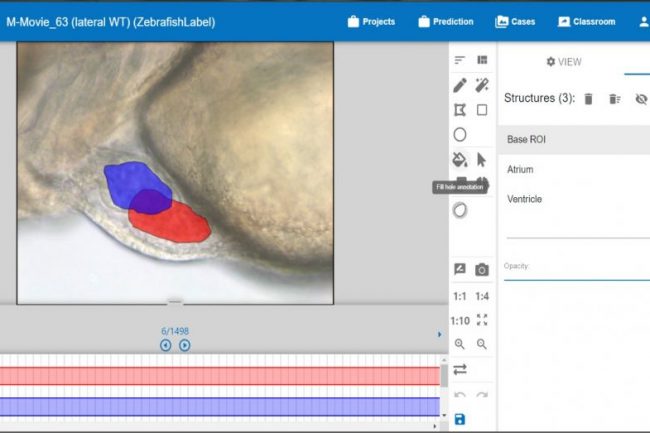
Task: Zoom in with plus magnifier
Action: point(460,344)
